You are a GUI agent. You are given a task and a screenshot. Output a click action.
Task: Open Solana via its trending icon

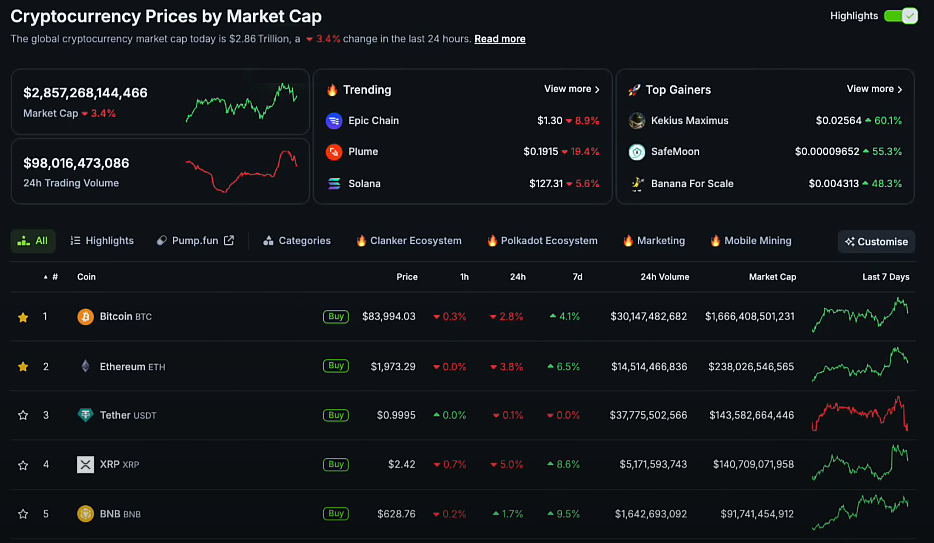pos(334,184)
